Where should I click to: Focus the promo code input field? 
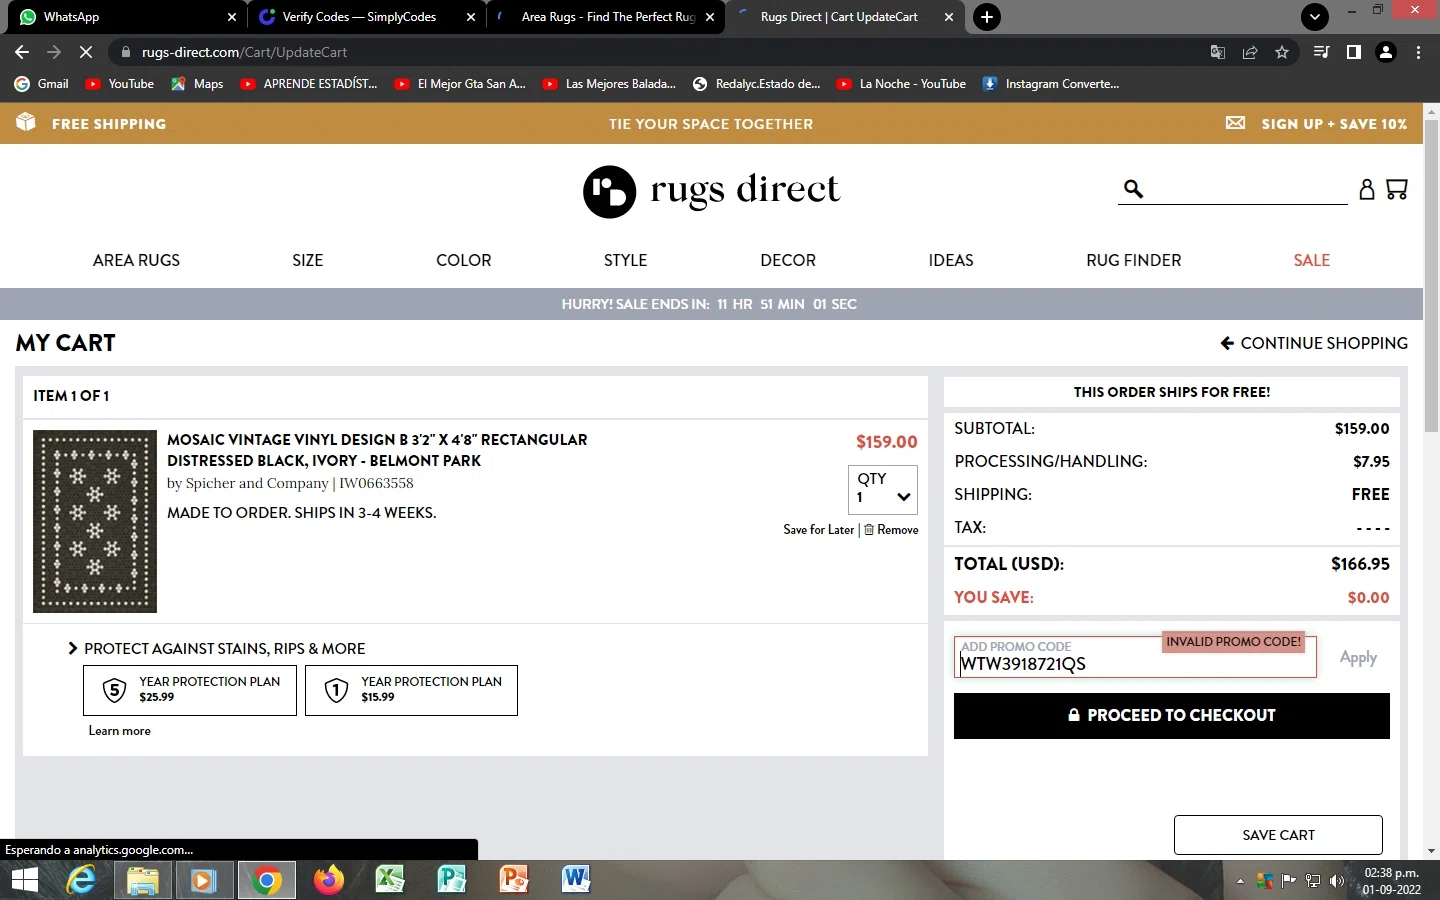(x=1135, y=657)
